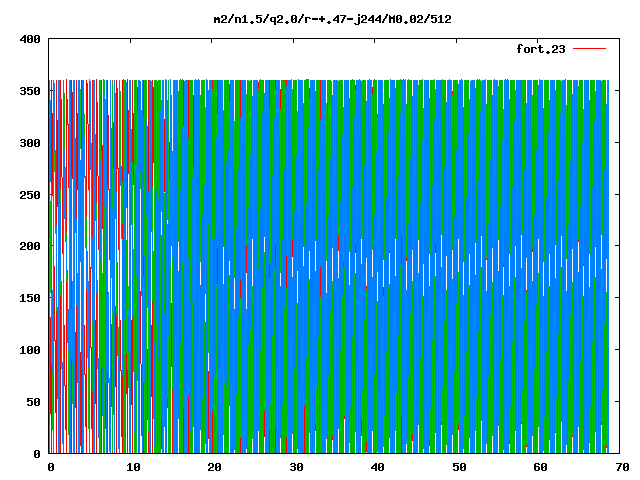The image size is (640, 480).
Task: Click the x-axis label 10
Action: (133, 467)
